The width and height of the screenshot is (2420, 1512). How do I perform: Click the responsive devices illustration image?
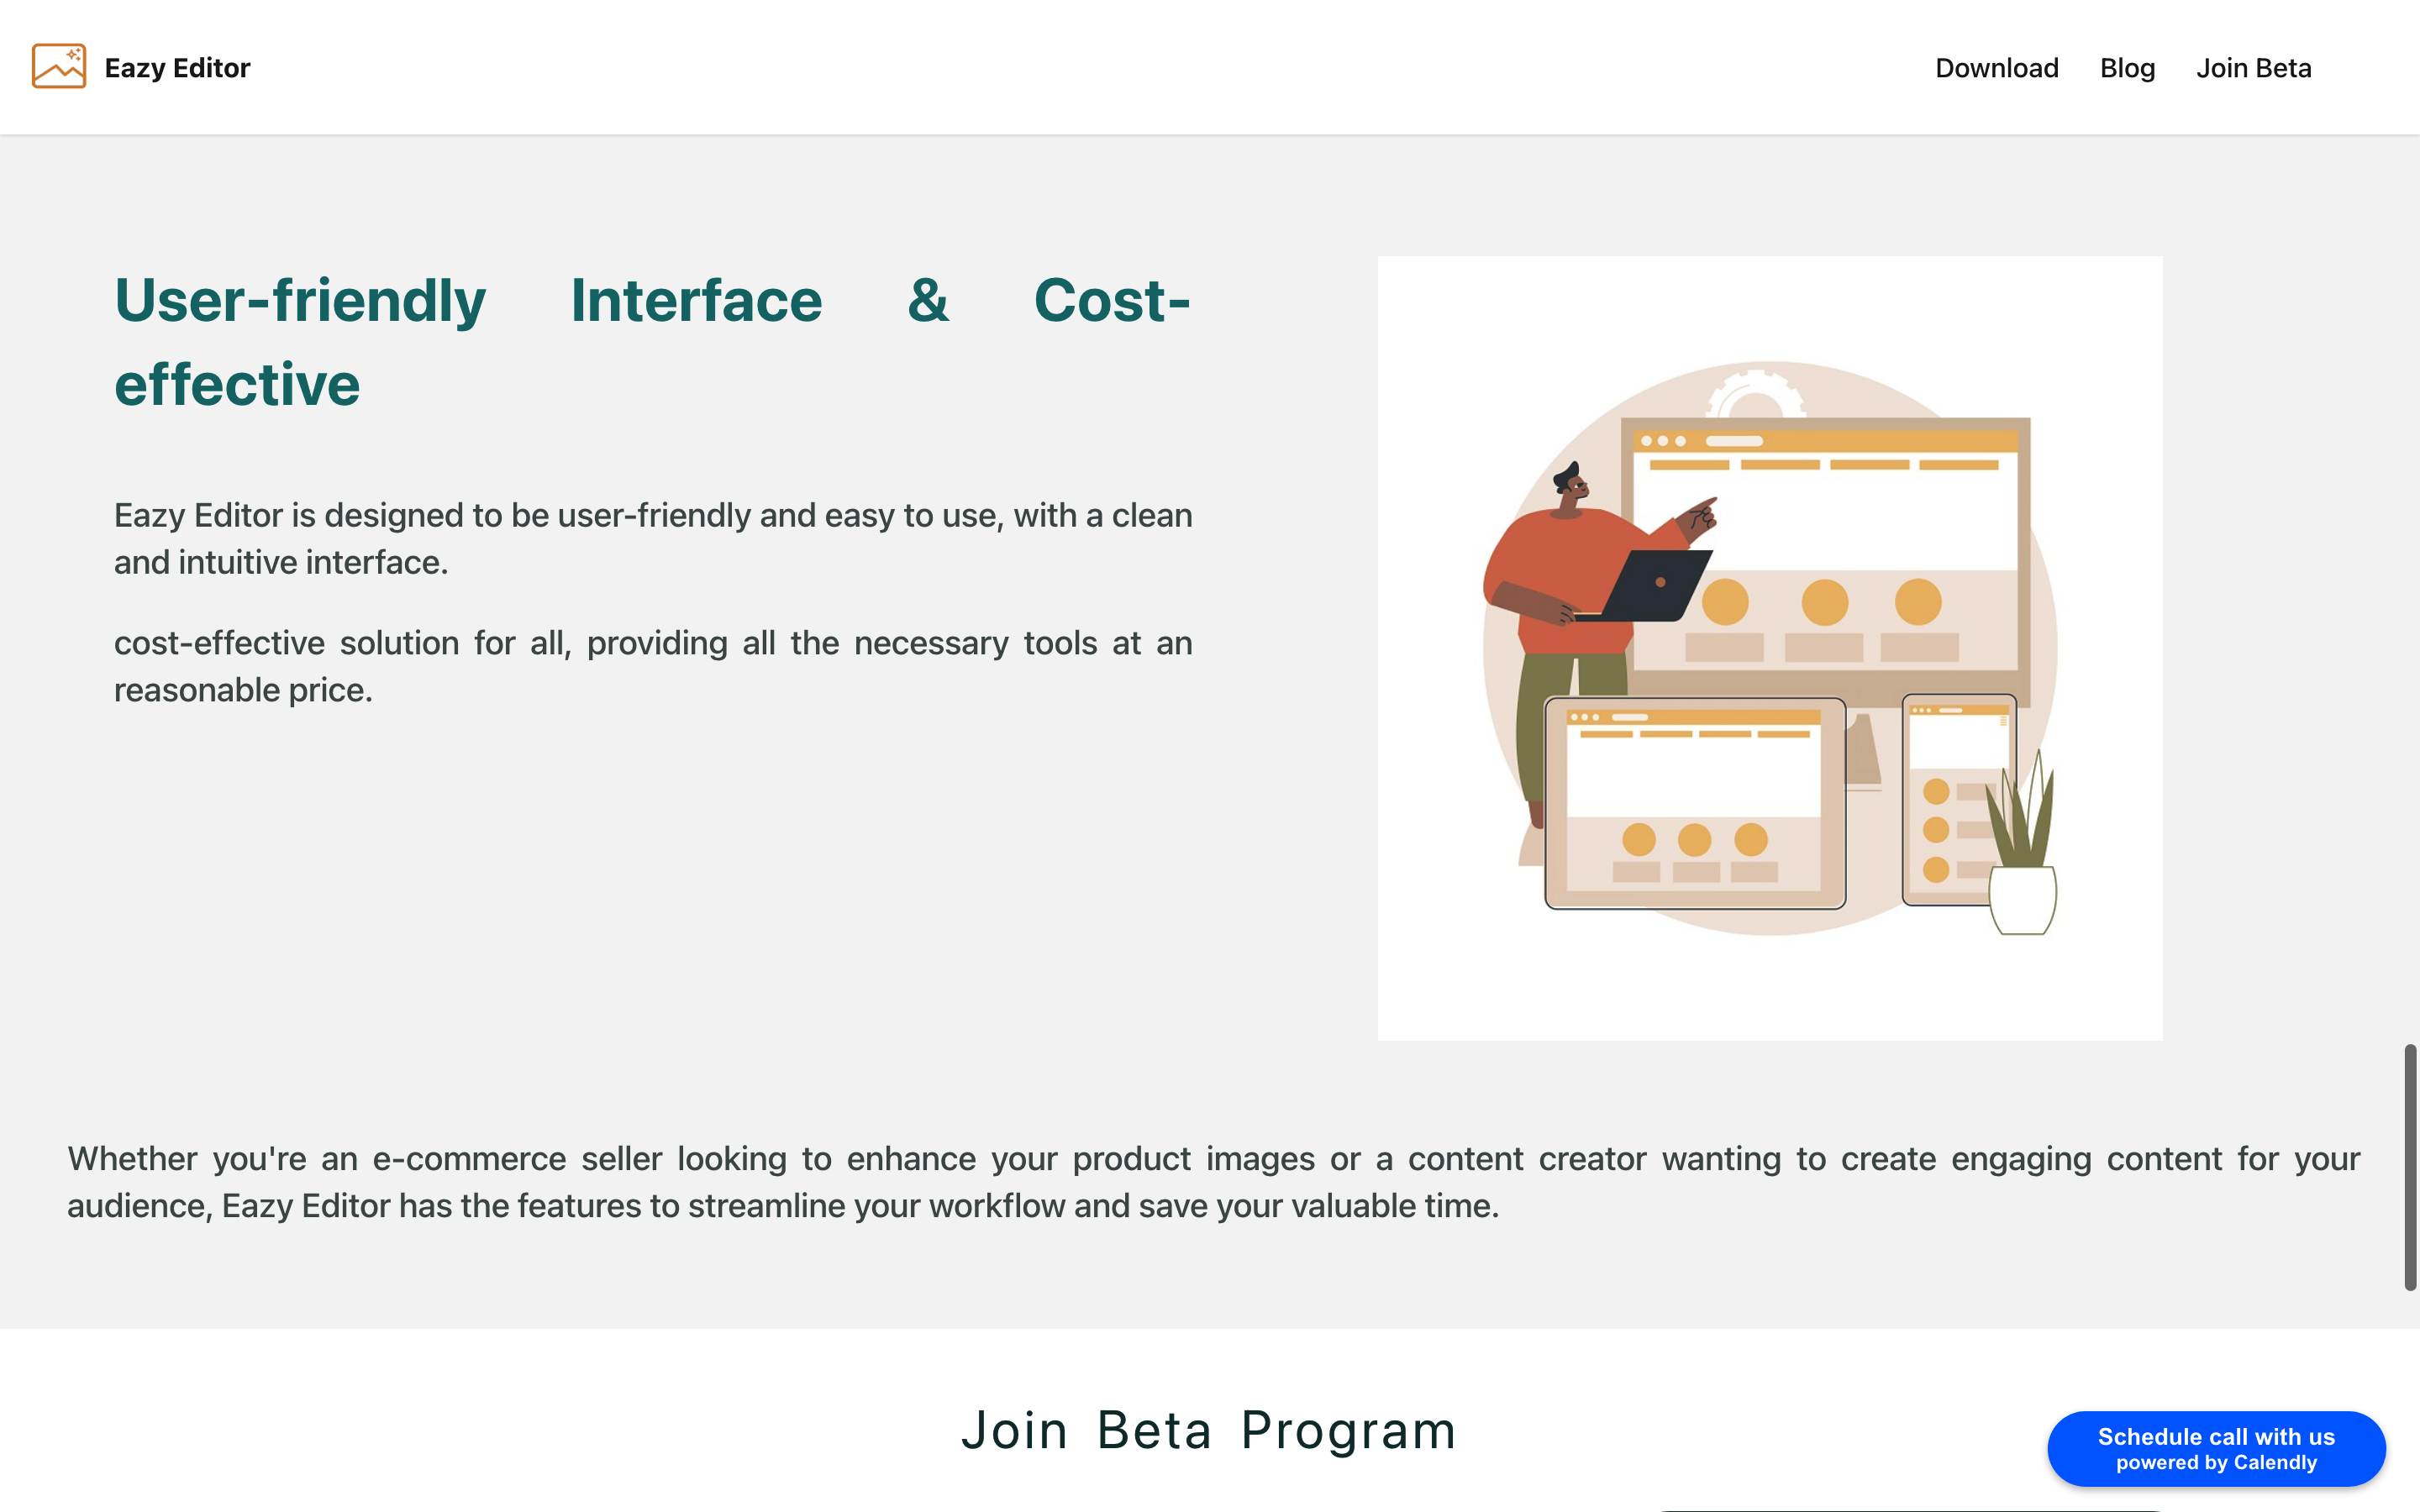(x=1770, y=648)
